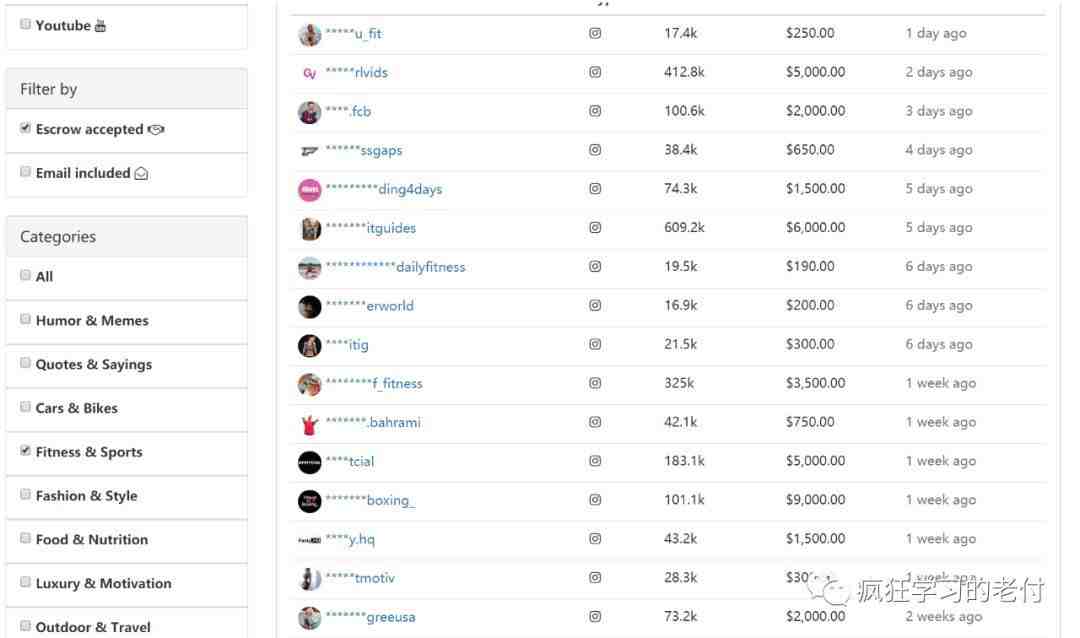Select the All categories checkbox

(25, 275)
